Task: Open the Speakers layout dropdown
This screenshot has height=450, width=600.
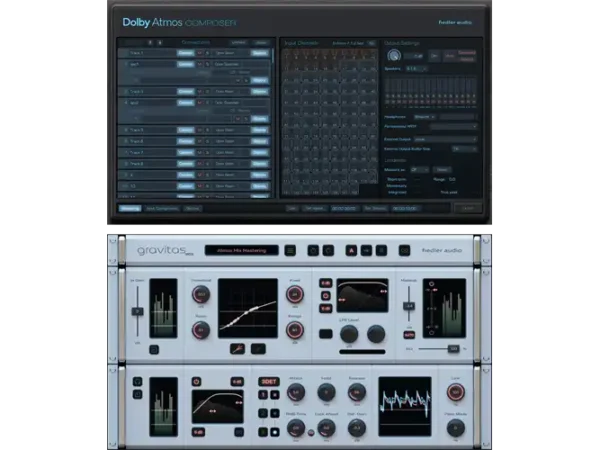Action: point(416,69)
